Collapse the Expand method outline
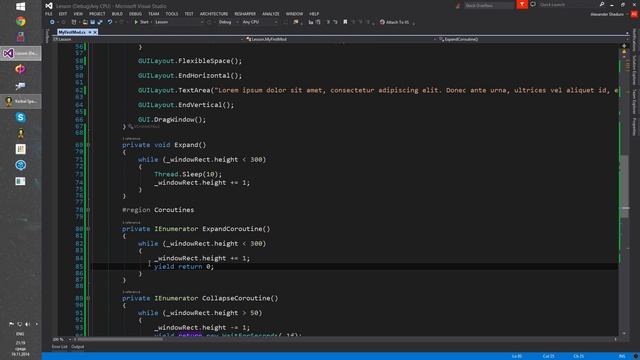 [x=89, y=145]
